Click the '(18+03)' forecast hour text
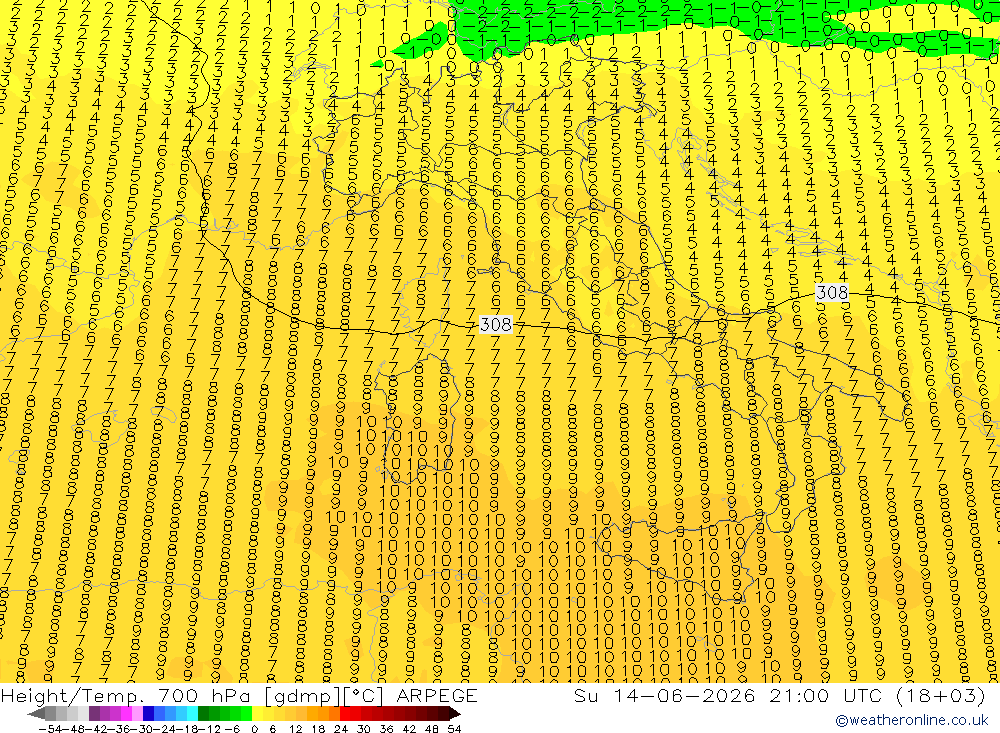 (x=941, y=695)
